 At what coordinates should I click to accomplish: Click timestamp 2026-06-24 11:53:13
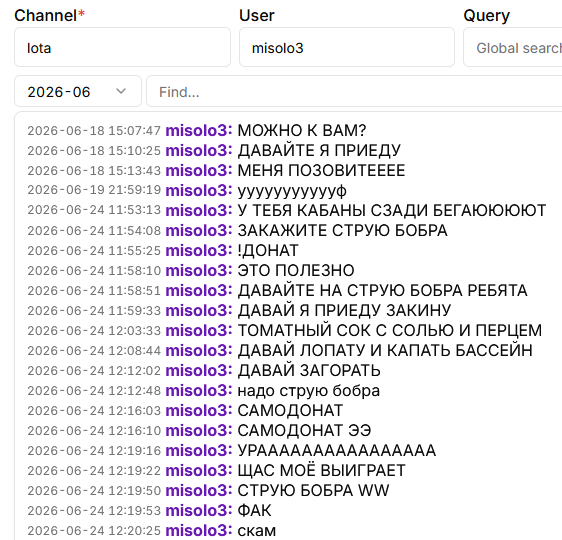coord(94,210)
